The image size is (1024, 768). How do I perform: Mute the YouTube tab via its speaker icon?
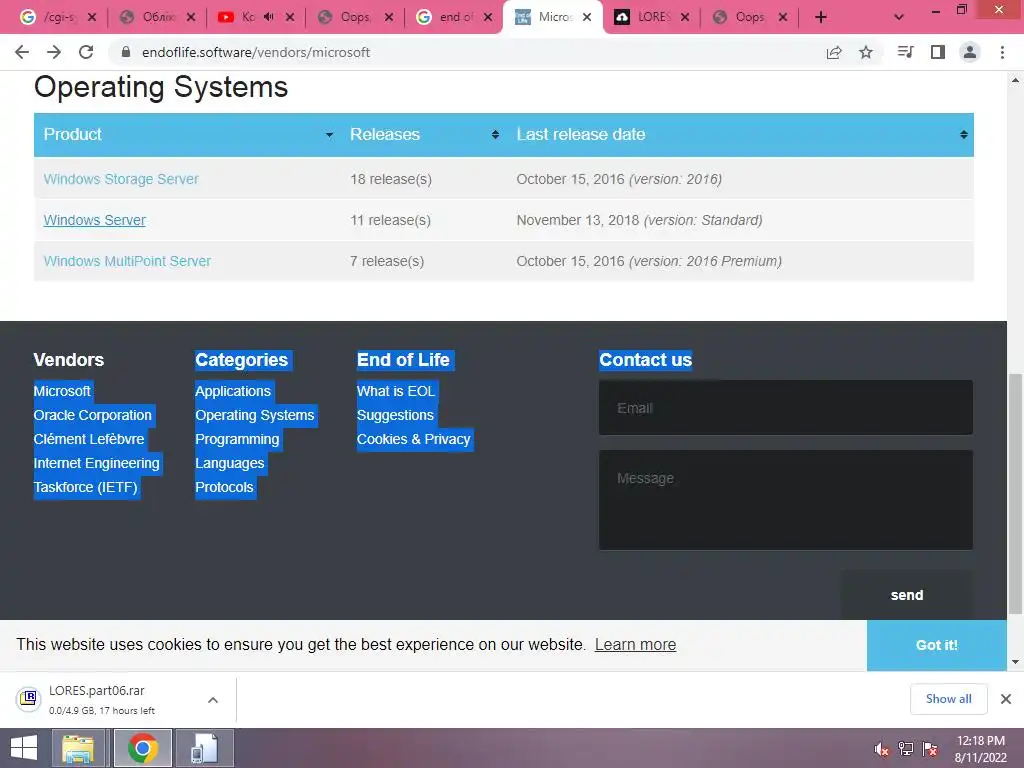pyautogui.click(x=268, y=17)
